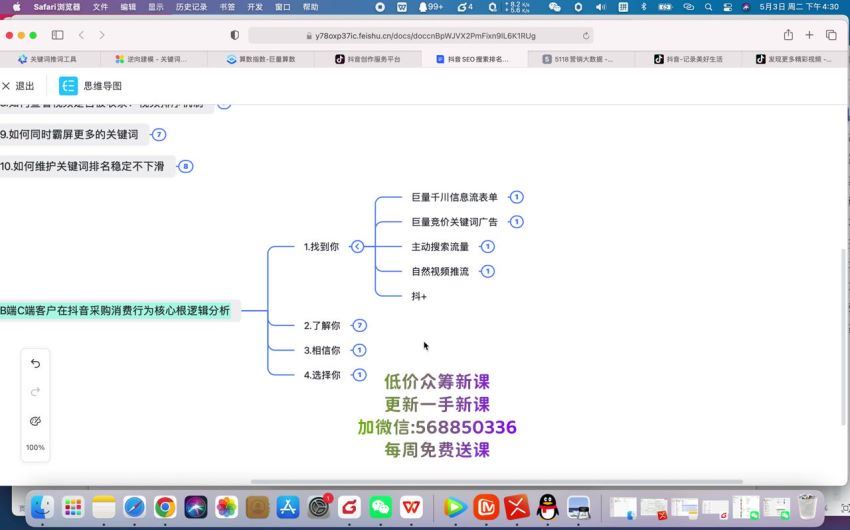Open App Store from the dock
Screen dimensions: 850x530
288,508
